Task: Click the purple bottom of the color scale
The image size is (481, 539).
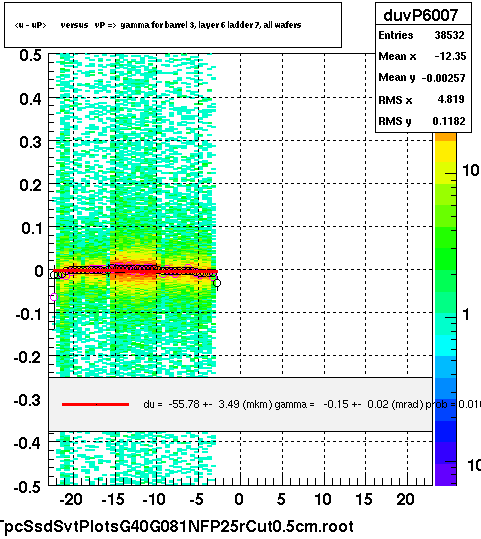Action: click(446, 474)
